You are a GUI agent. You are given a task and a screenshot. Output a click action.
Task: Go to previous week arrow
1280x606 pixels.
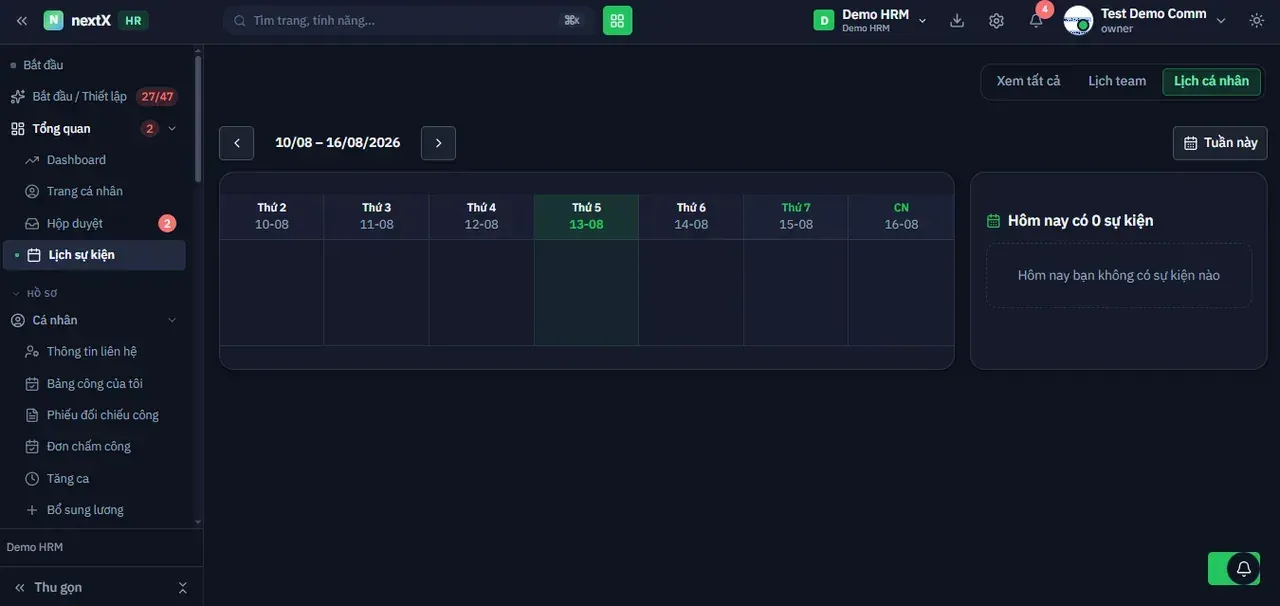point(236,143)
